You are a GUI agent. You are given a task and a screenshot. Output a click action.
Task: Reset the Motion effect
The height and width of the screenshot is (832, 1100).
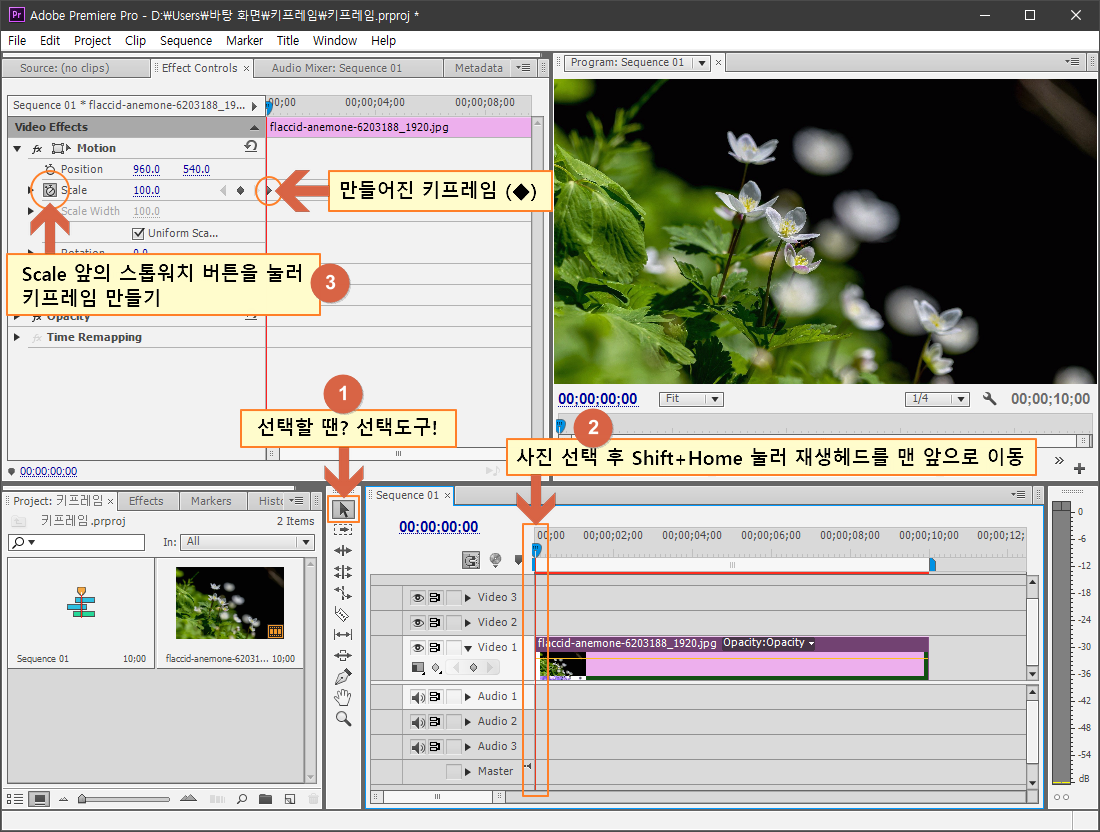pyautogui.click(x=251, y=146)
